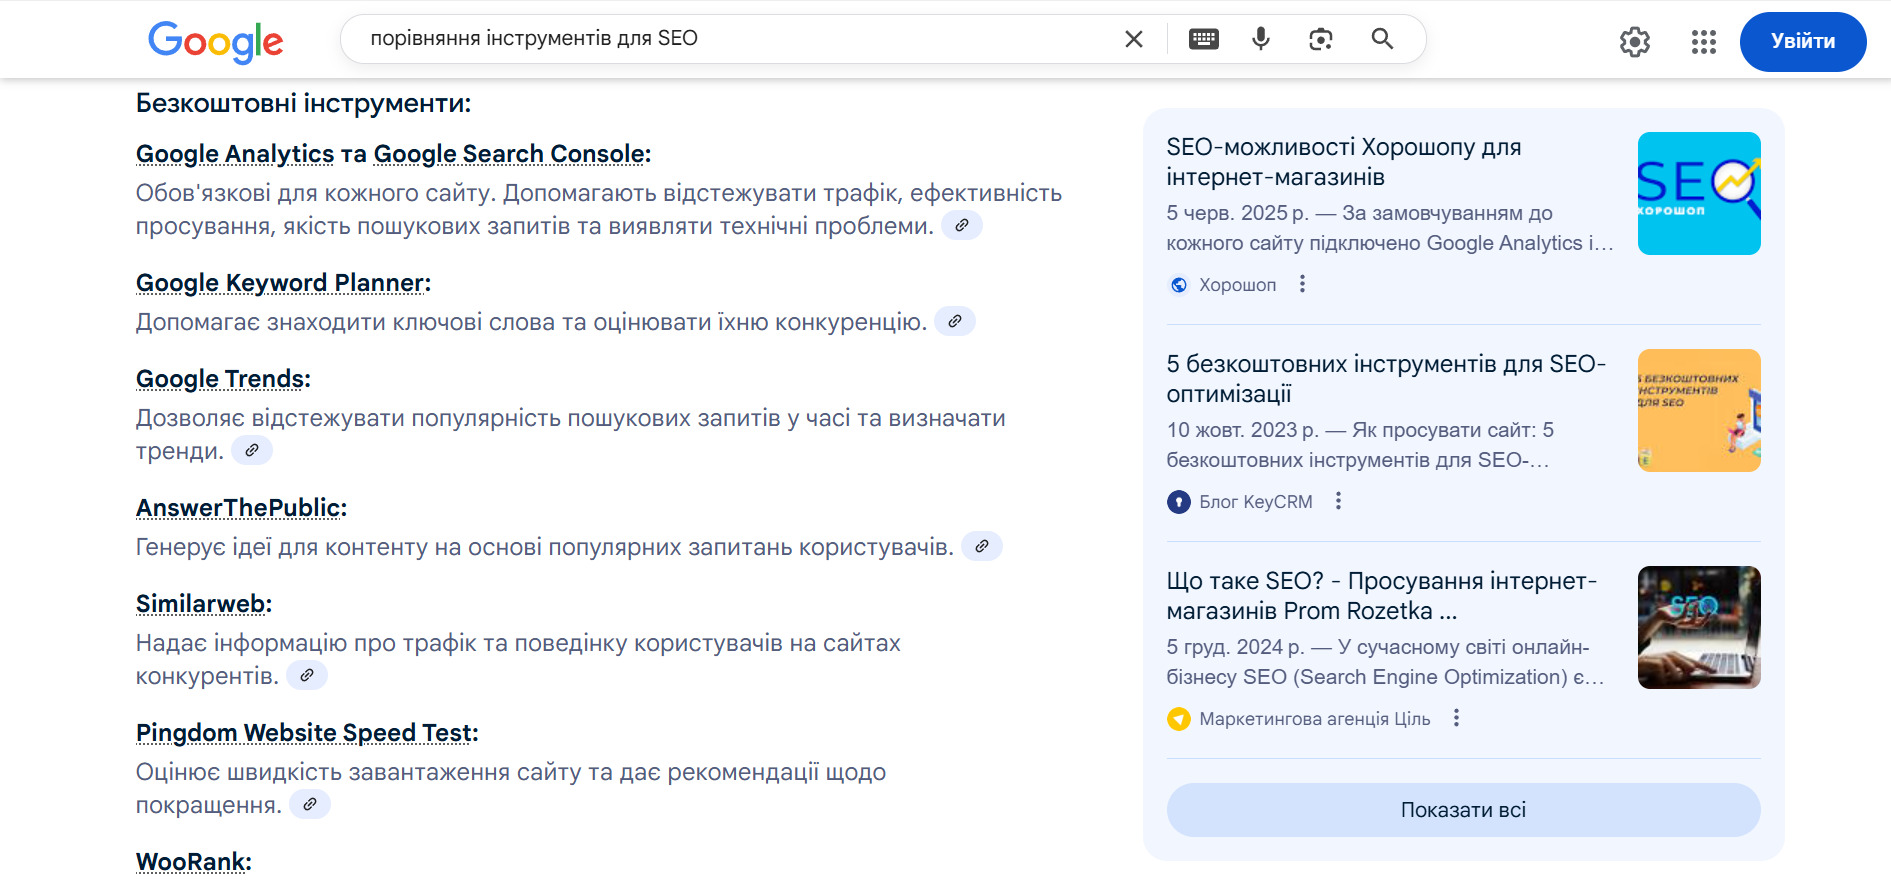This screenshot has height=887, width=1891.
Task: Open the source link icon after Keyword Planner description
Action: click(955, 321)
